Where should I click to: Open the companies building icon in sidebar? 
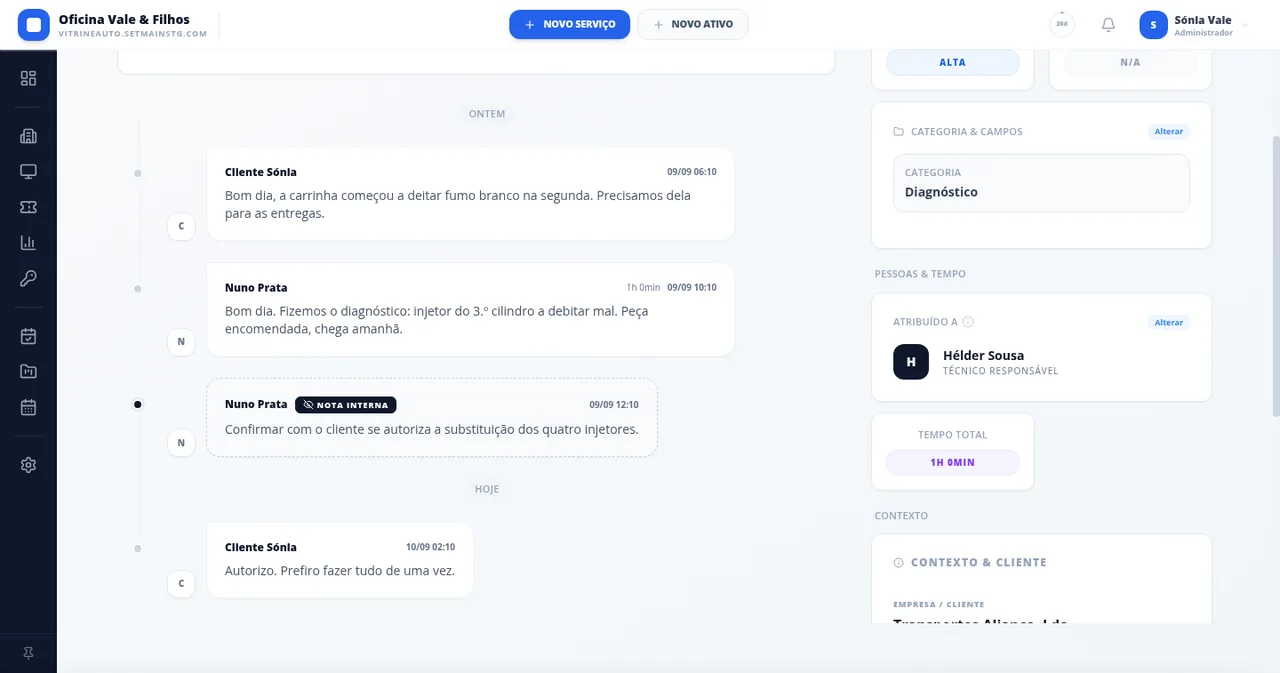pyautogui.click(x=28, y=136)
